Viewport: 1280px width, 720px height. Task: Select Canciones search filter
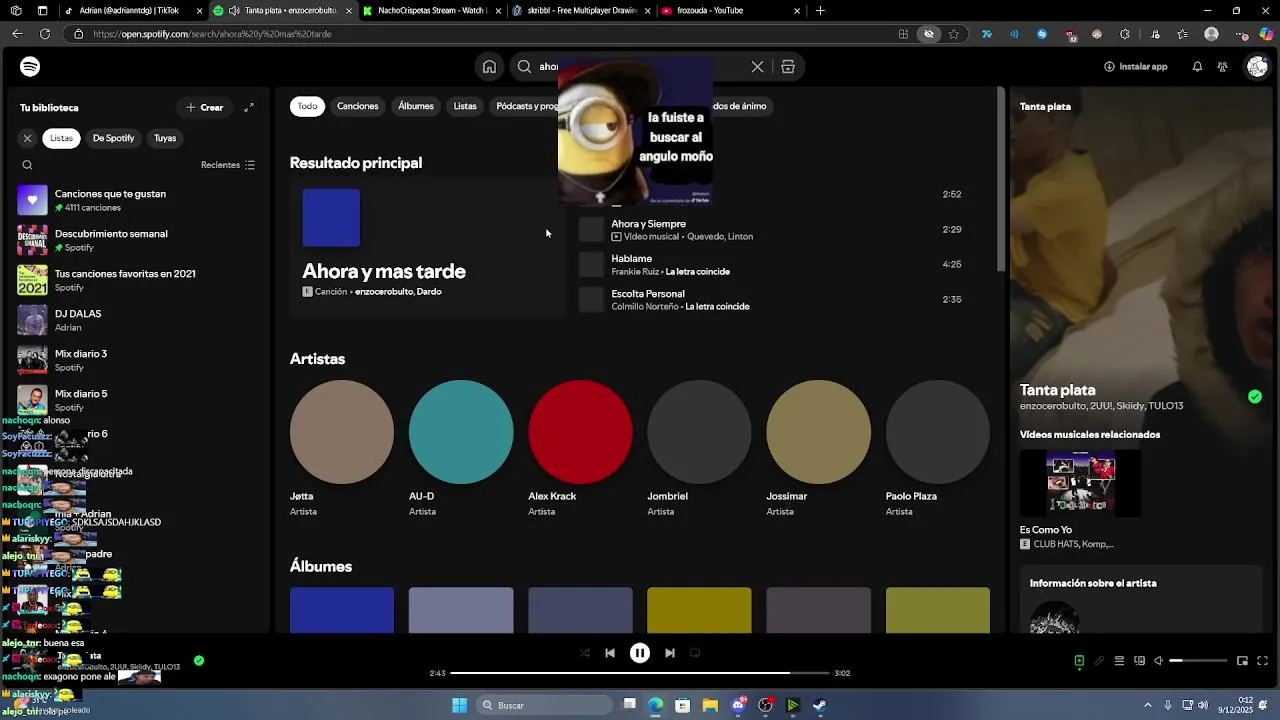pyautogui.click(x=357, y=106)
